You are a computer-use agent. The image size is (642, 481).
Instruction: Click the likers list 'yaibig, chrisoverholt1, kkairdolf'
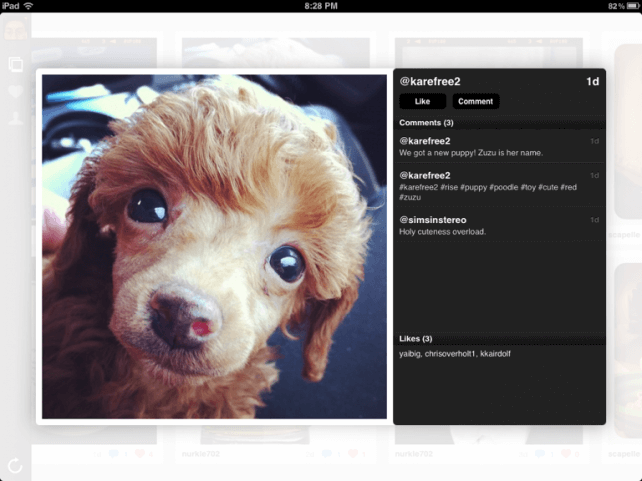tap(455, 354)
